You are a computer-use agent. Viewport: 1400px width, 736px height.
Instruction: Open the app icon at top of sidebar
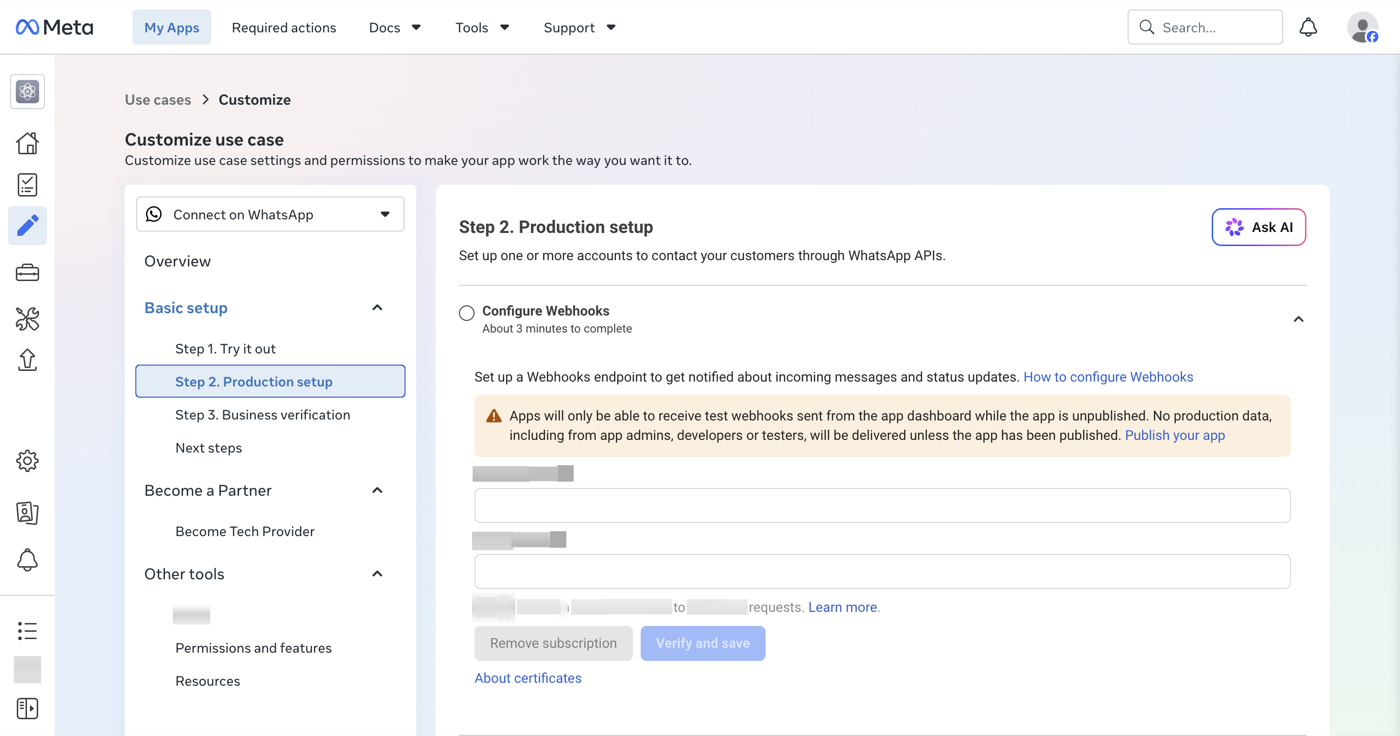[x=27, y=92]
